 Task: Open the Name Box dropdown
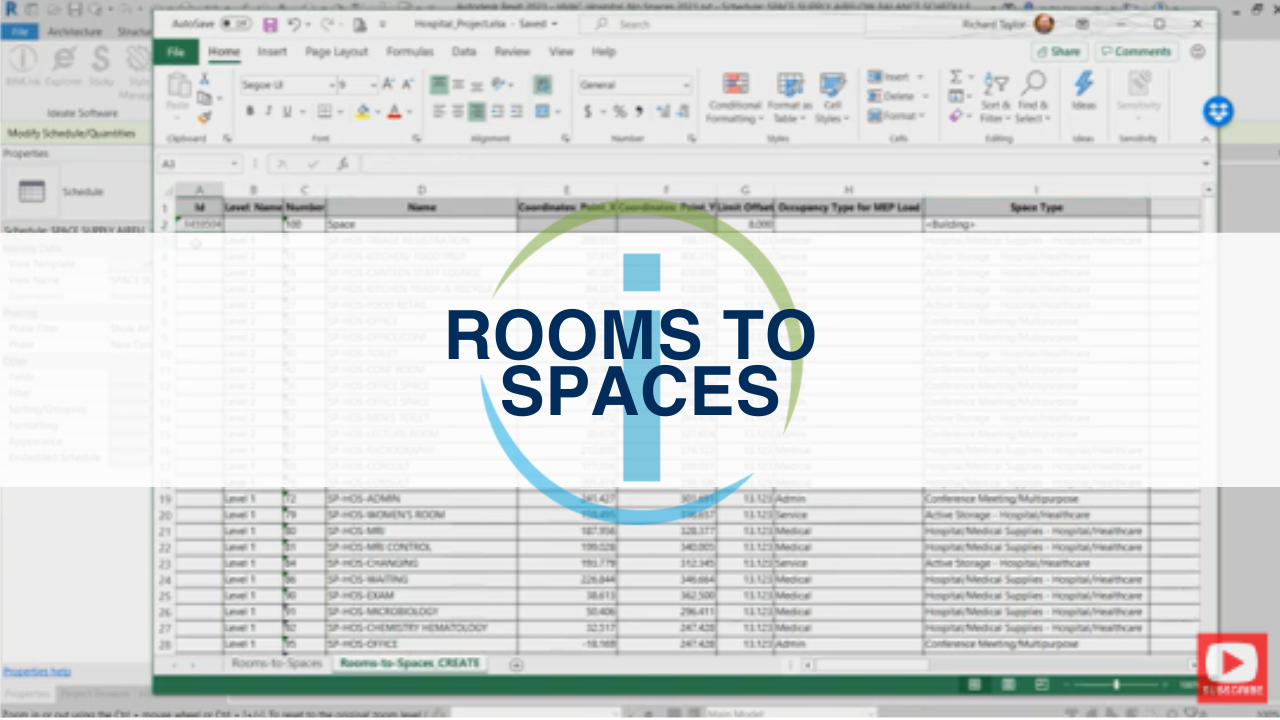point(234,163)
